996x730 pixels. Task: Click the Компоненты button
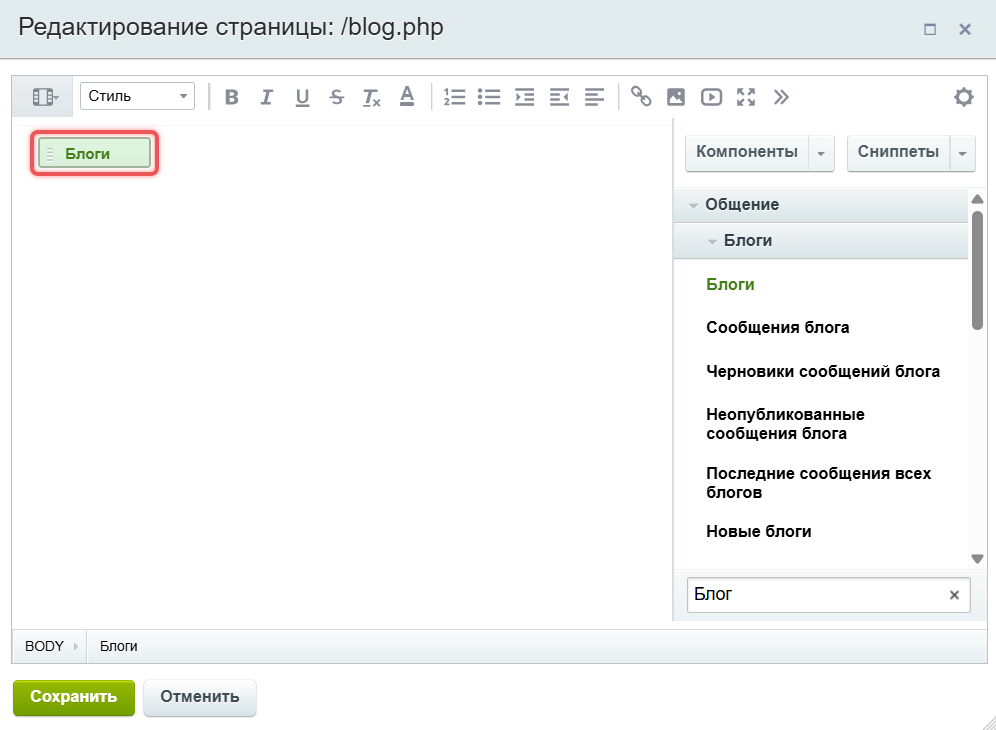coord(747,152)
